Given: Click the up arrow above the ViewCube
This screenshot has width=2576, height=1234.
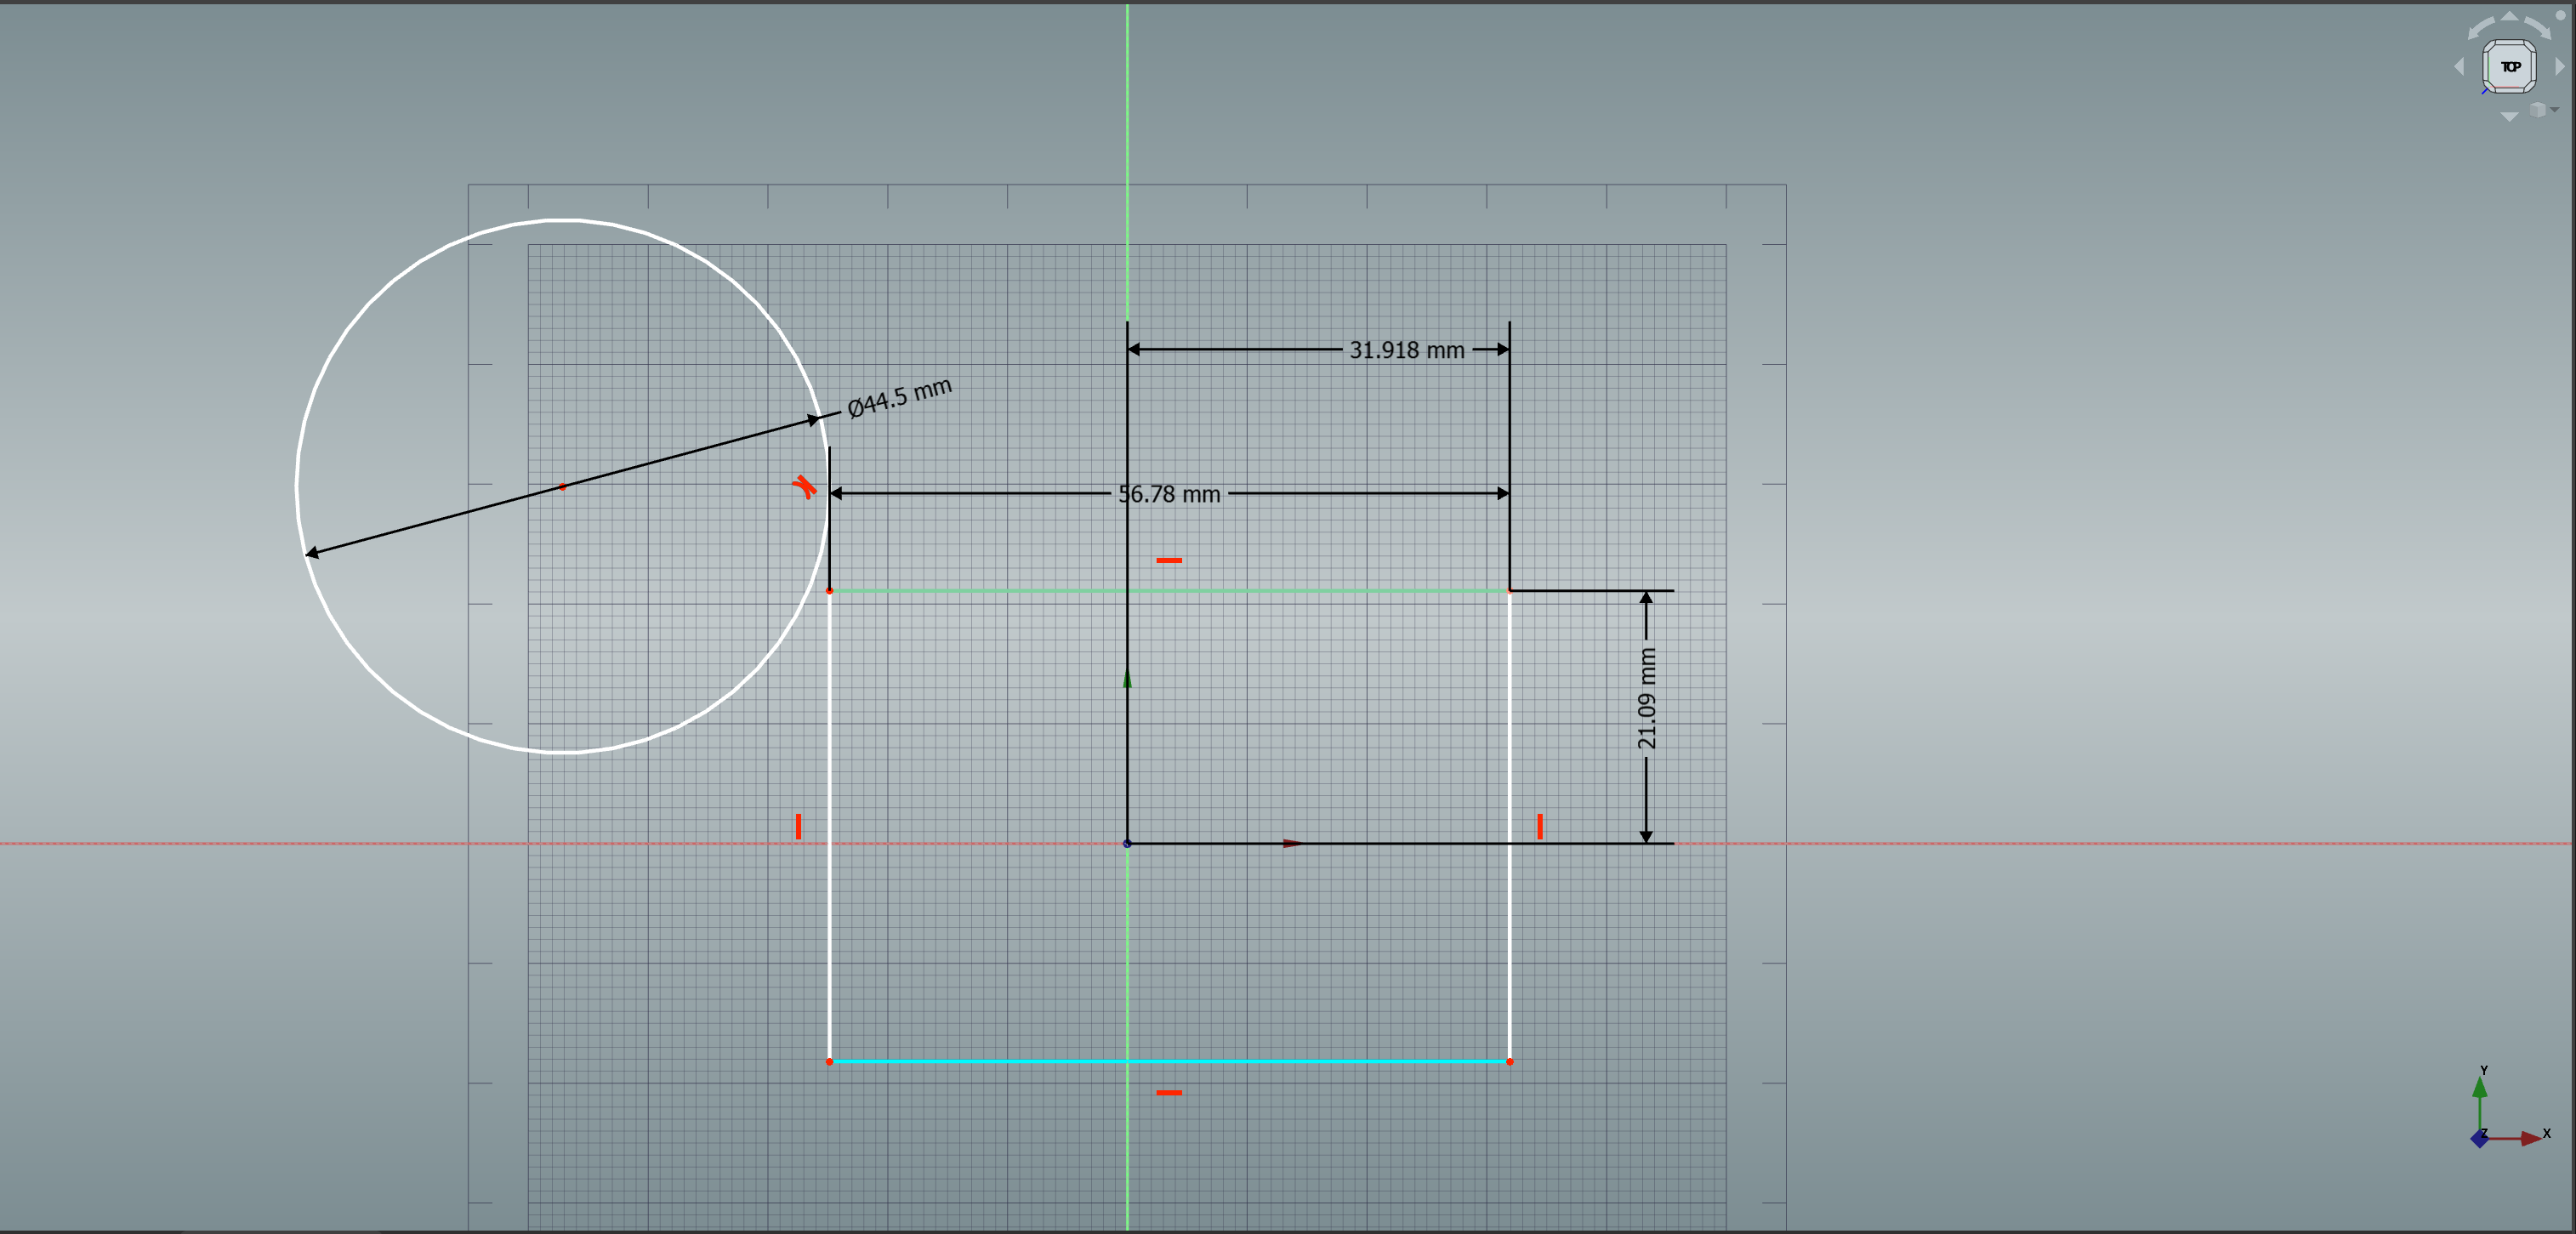Looking at the screenshot, I should pos(2510,16).
